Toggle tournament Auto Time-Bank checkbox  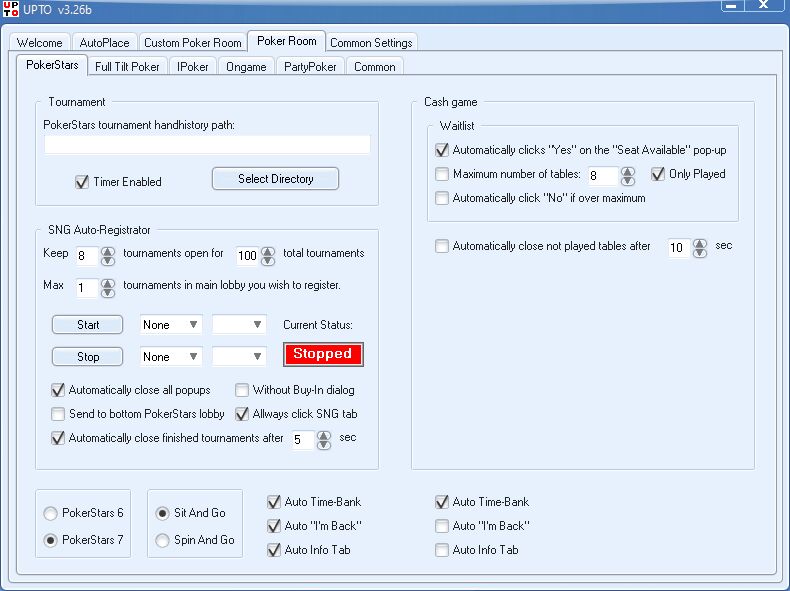(x=274, y=502)
